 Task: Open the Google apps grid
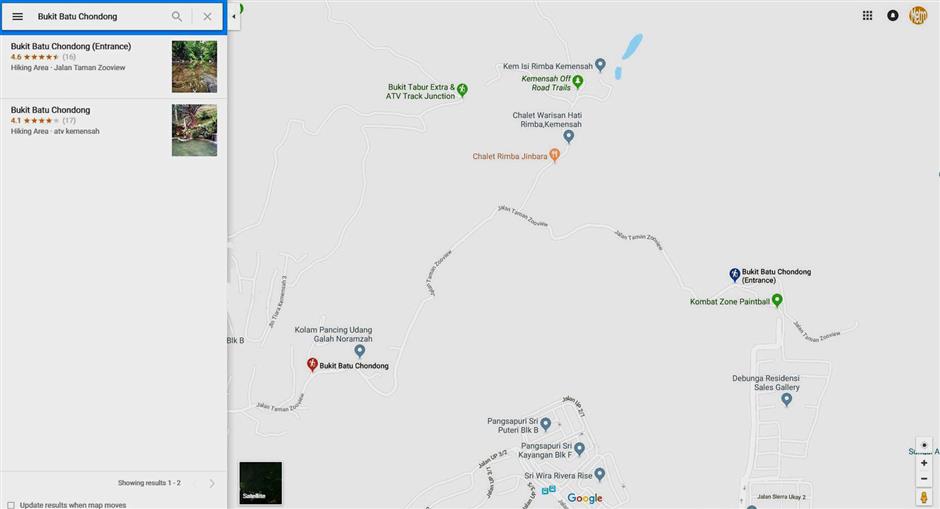(867, 16)
